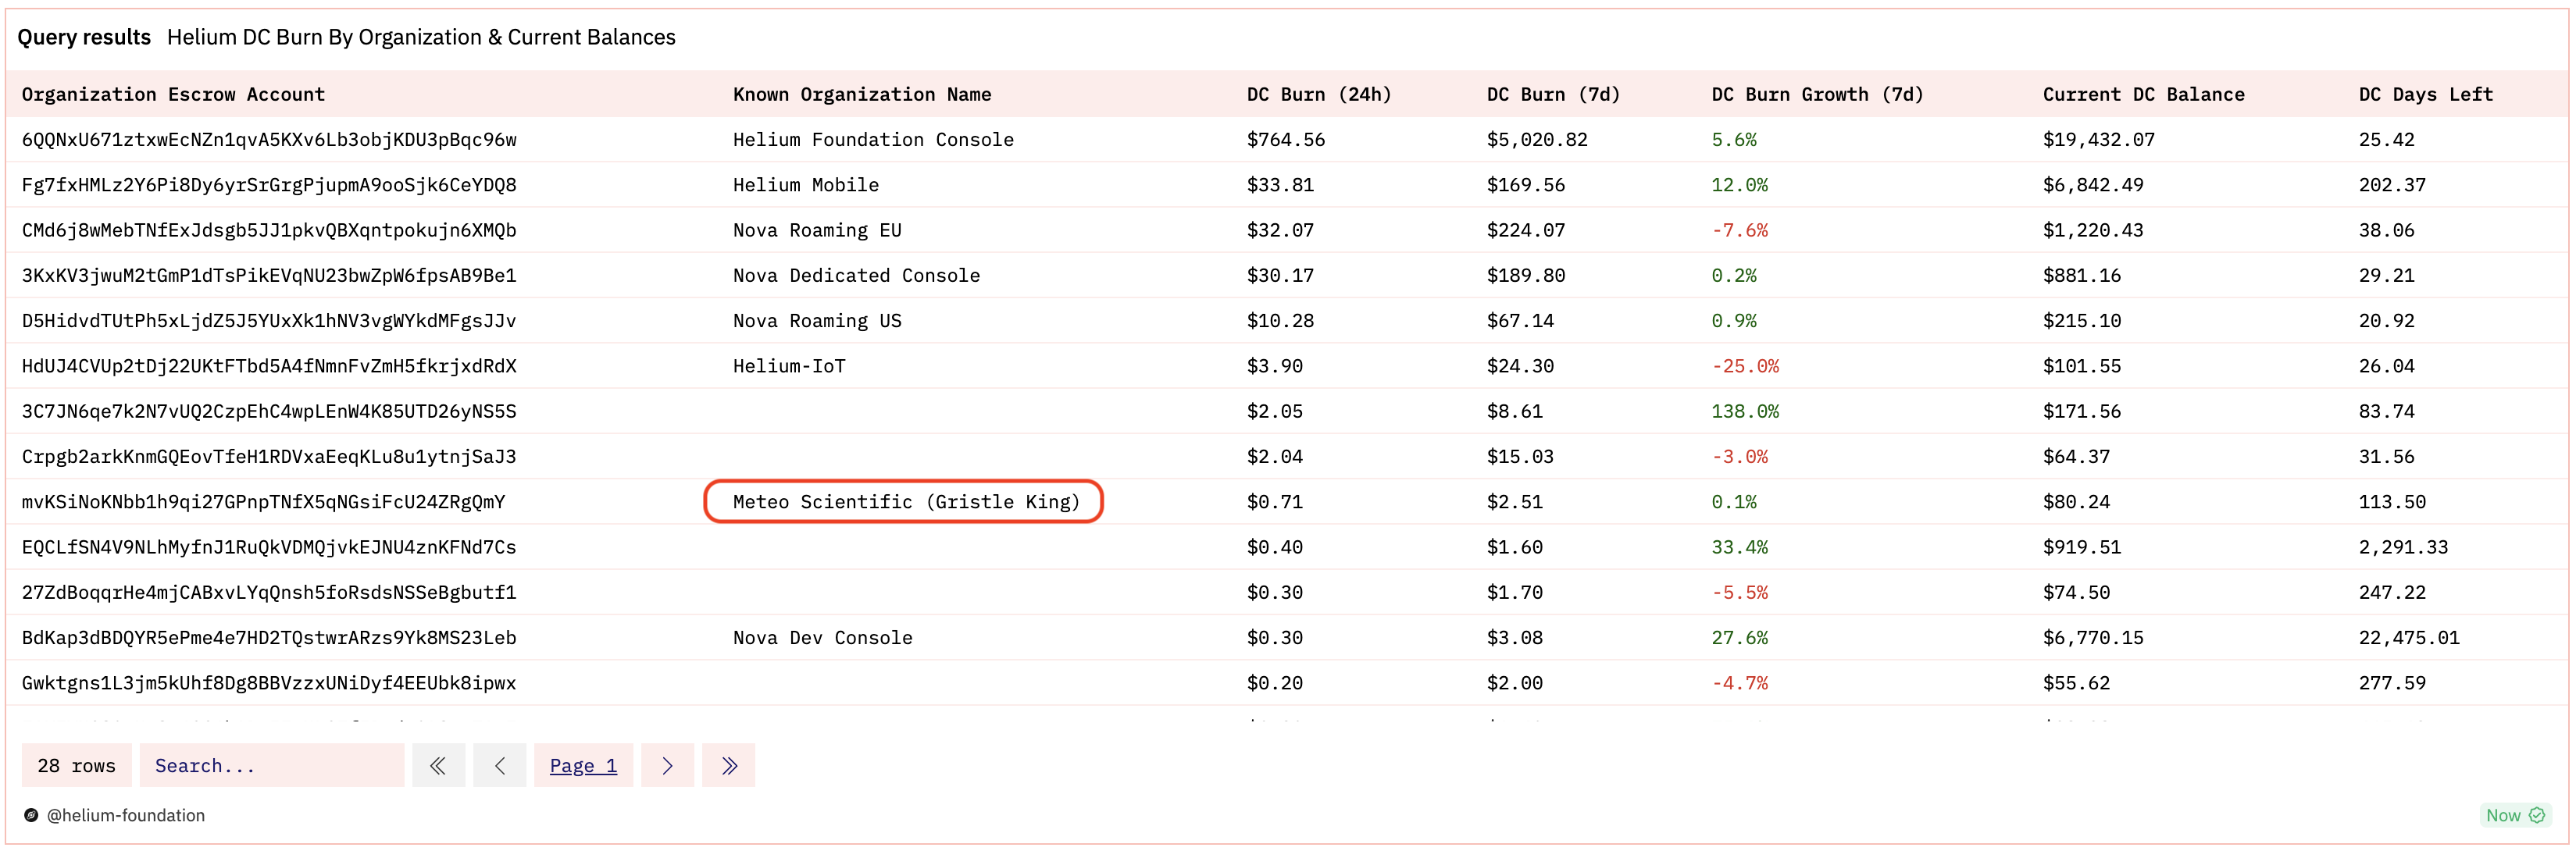This screenshot has height=851, width=2576.
Task: Open the @helium-foundation author link
Action: 126,816
